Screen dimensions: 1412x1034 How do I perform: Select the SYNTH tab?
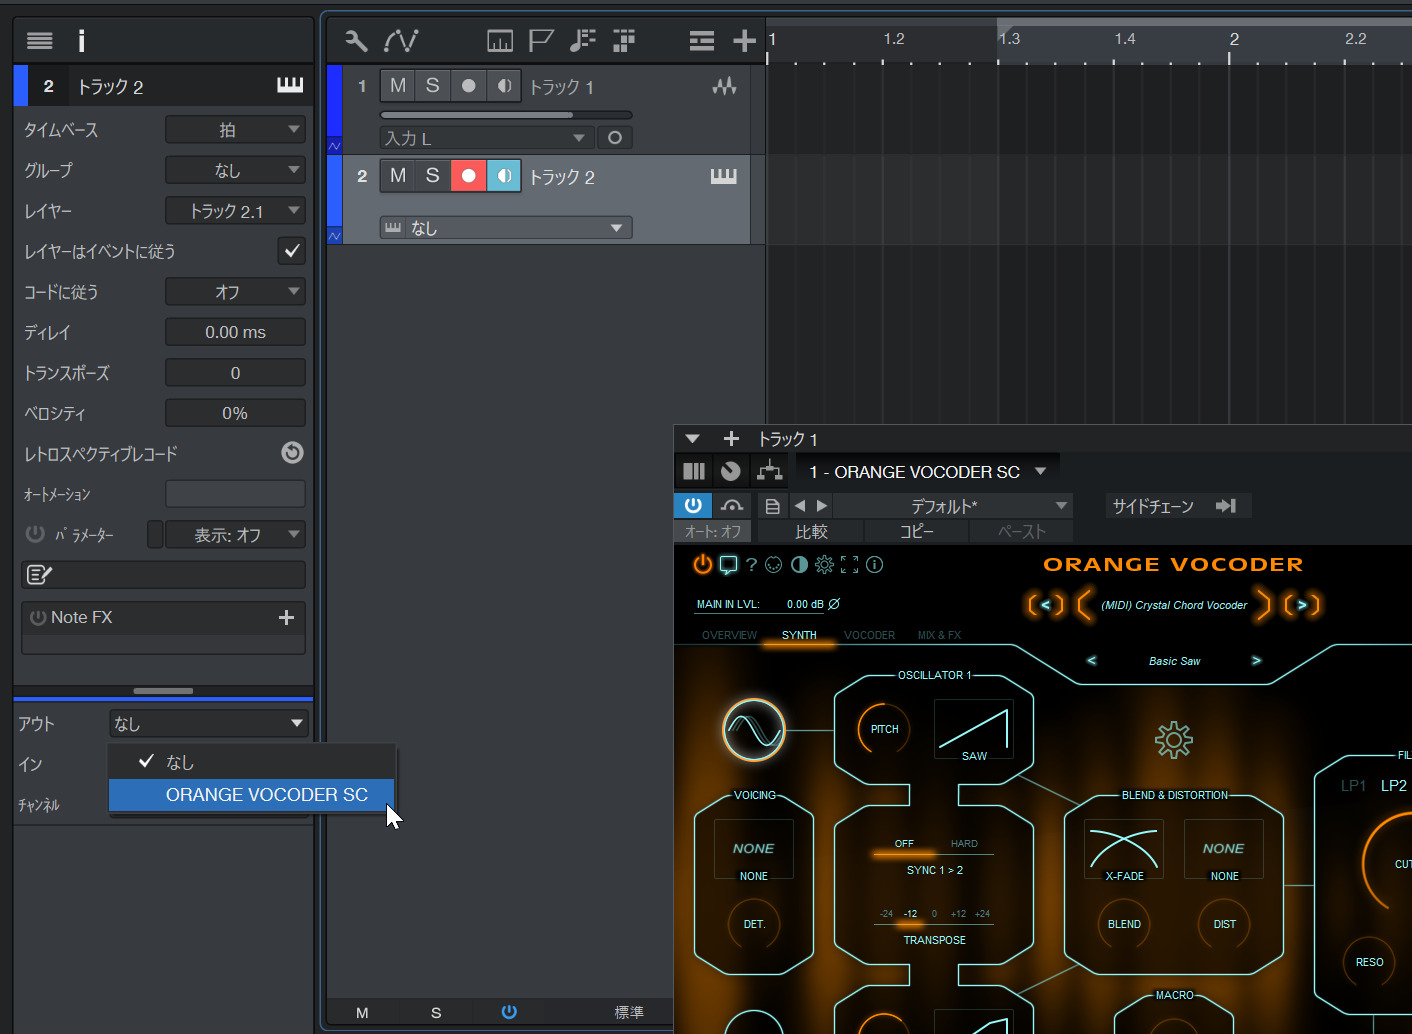click(x=799, y=635)
